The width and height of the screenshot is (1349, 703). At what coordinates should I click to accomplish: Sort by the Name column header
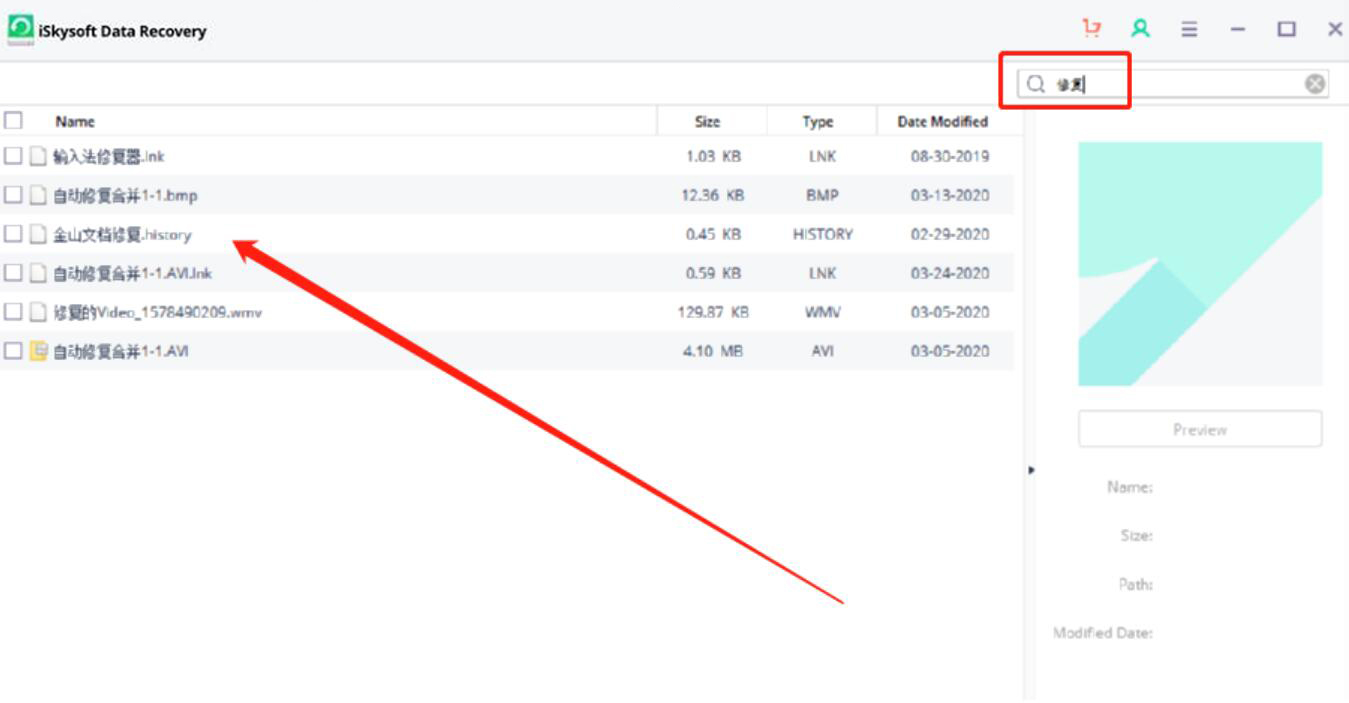75,122
